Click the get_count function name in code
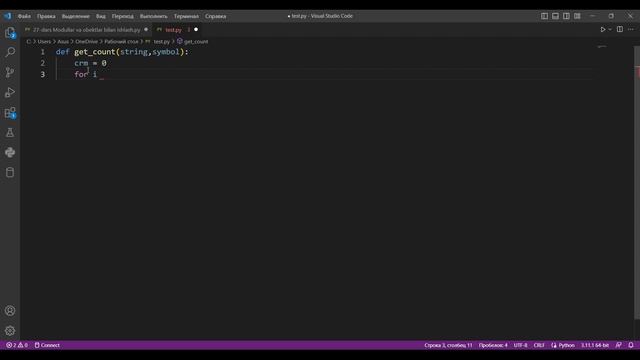 pyautogui.click(x=95, y=52)
